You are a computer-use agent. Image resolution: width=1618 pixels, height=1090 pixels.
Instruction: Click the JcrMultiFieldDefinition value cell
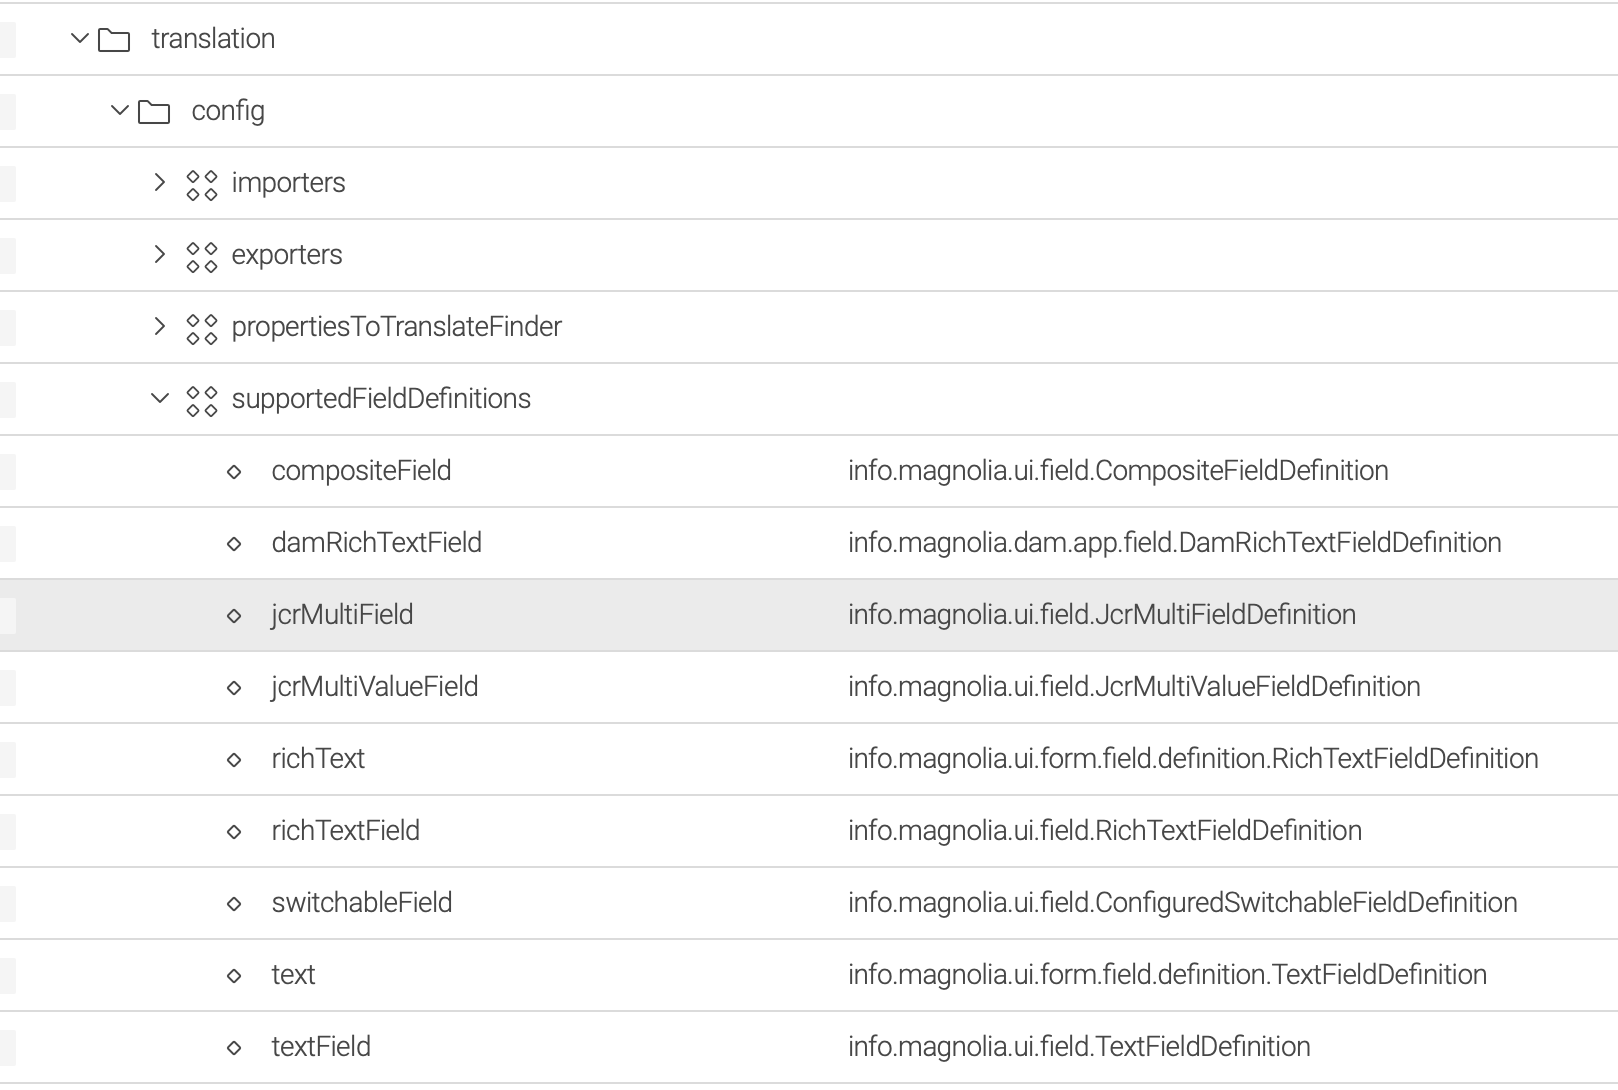pos(1101,615)
